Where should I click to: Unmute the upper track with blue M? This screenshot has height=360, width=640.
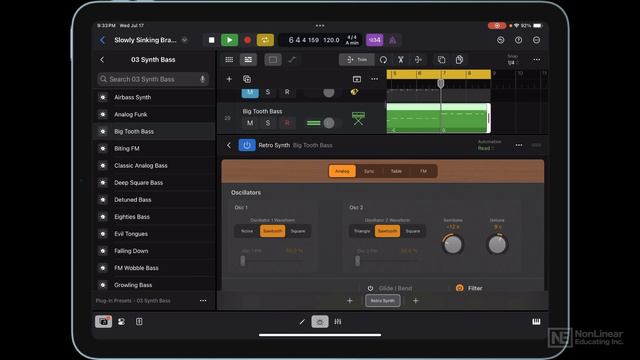coord(250,93)
